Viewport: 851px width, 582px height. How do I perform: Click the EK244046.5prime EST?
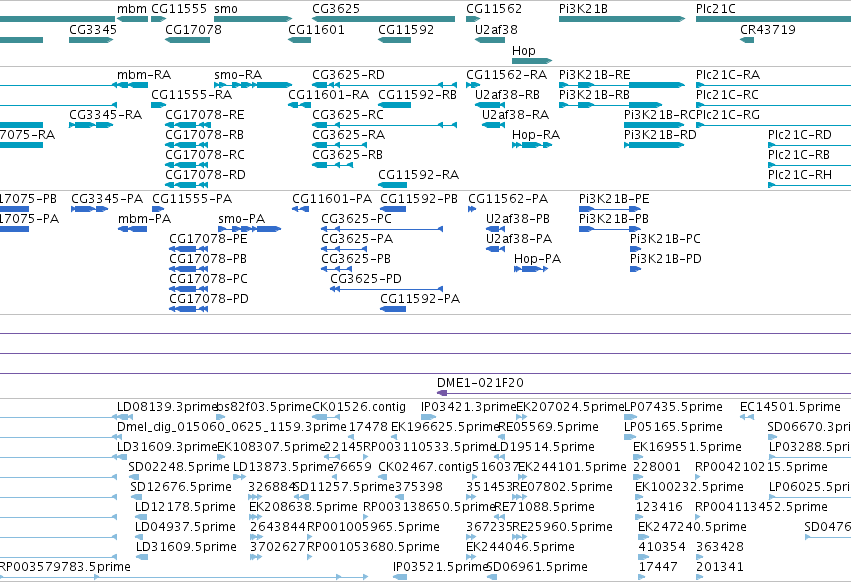473,556
